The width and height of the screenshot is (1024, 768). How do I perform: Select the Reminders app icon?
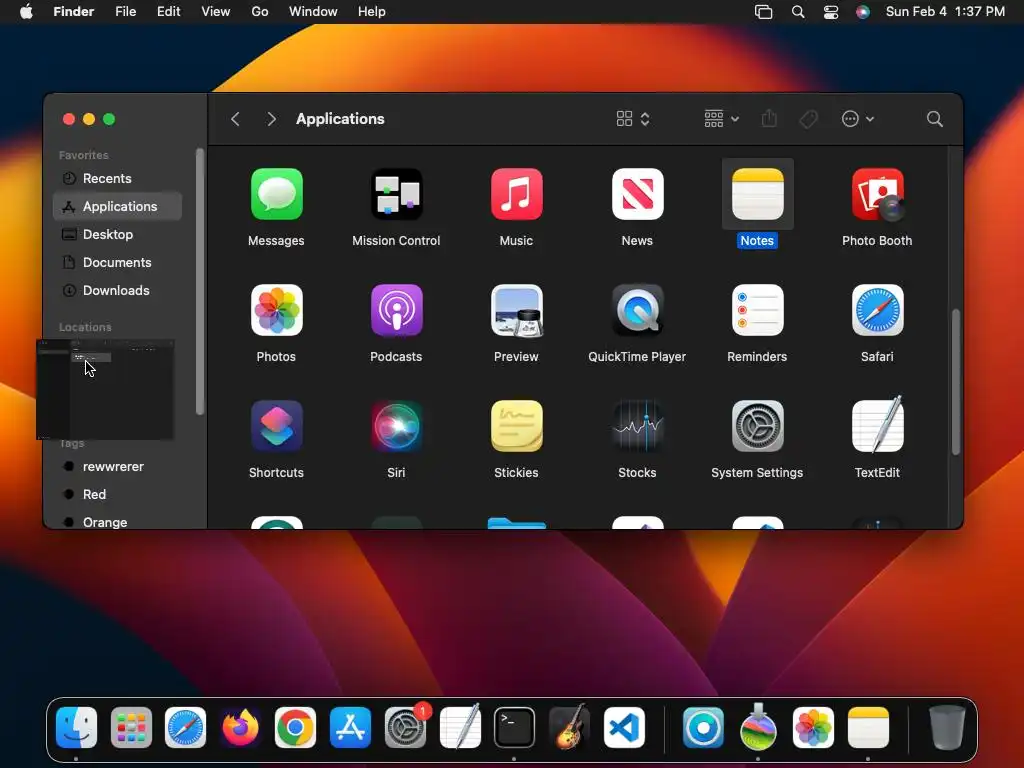pyautogui.click(x=758, y=310)
